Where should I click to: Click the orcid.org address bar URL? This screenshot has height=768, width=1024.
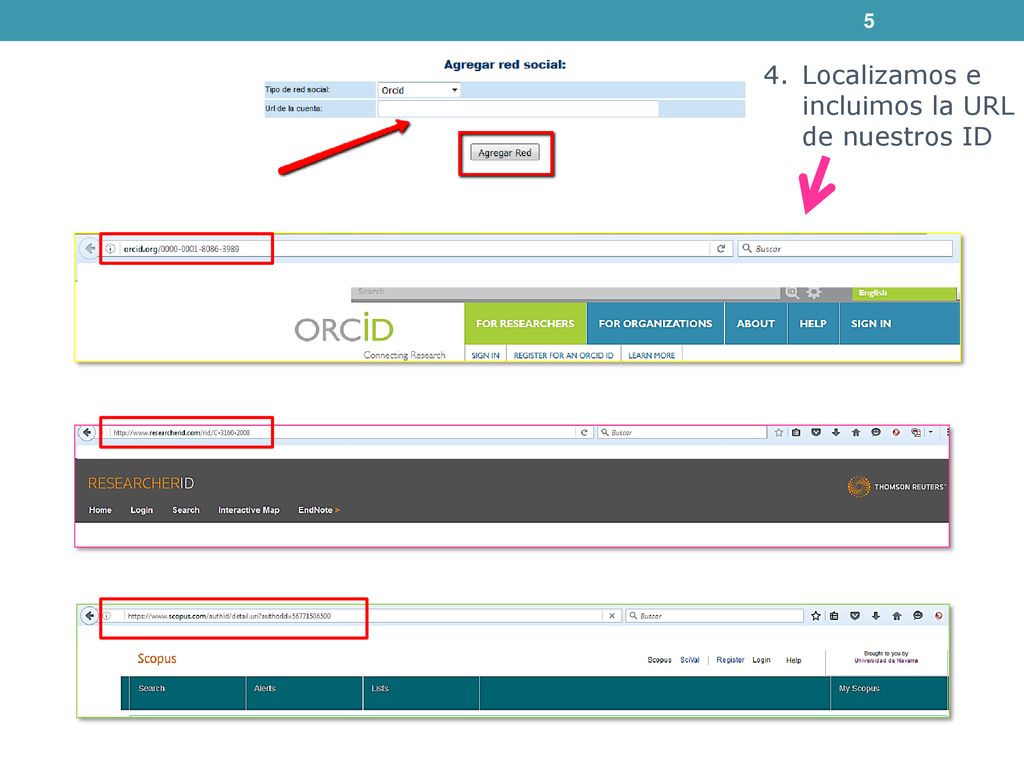tap(182, 249)
